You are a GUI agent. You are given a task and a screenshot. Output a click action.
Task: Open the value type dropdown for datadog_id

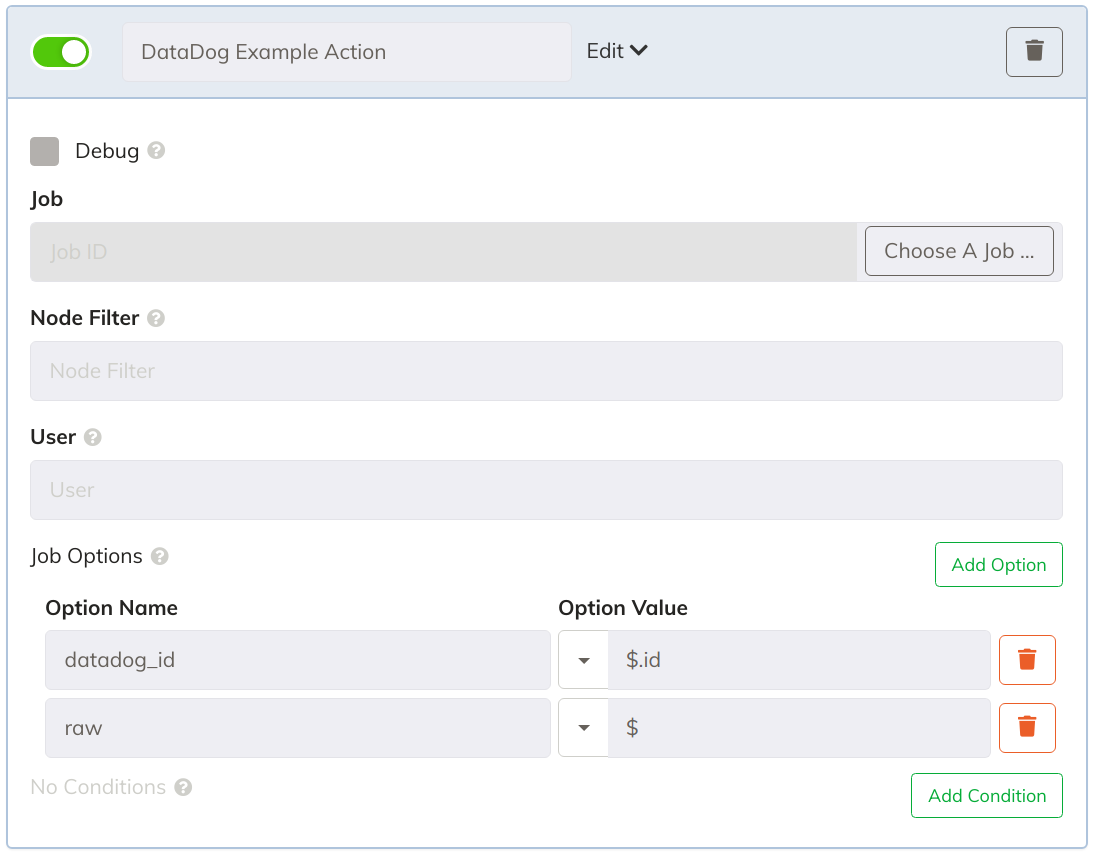(x=583, y=660)
